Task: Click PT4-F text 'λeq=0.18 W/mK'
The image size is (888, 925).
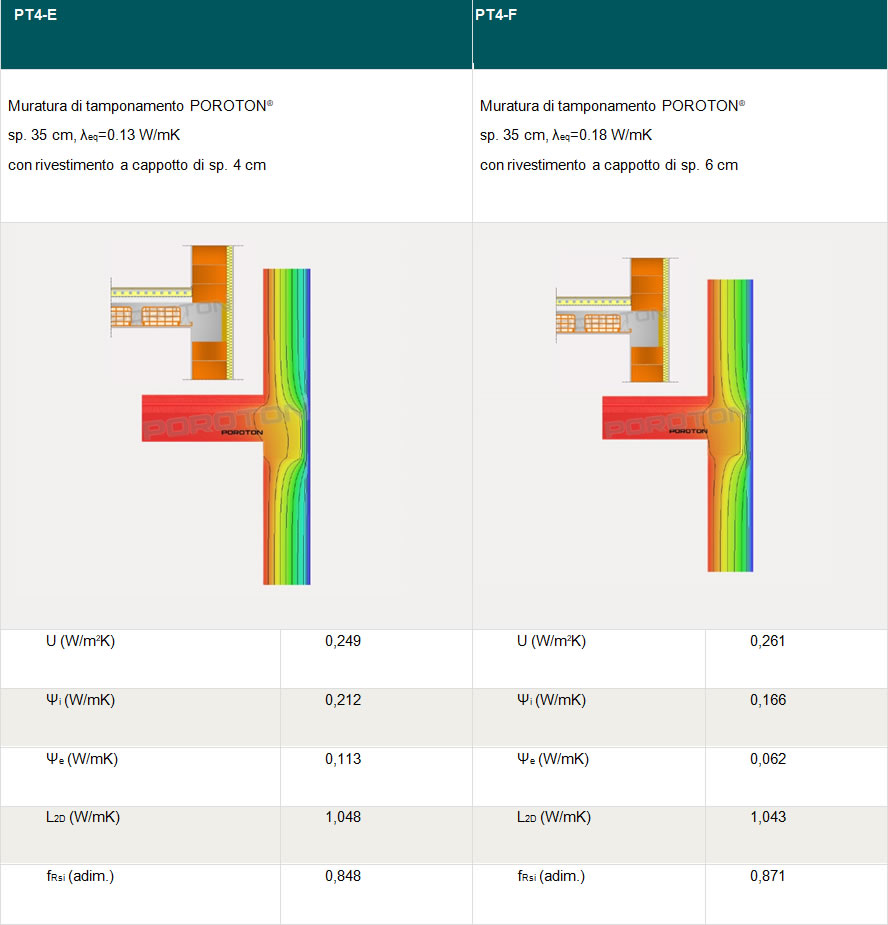Action: click(x=602, y=135)
